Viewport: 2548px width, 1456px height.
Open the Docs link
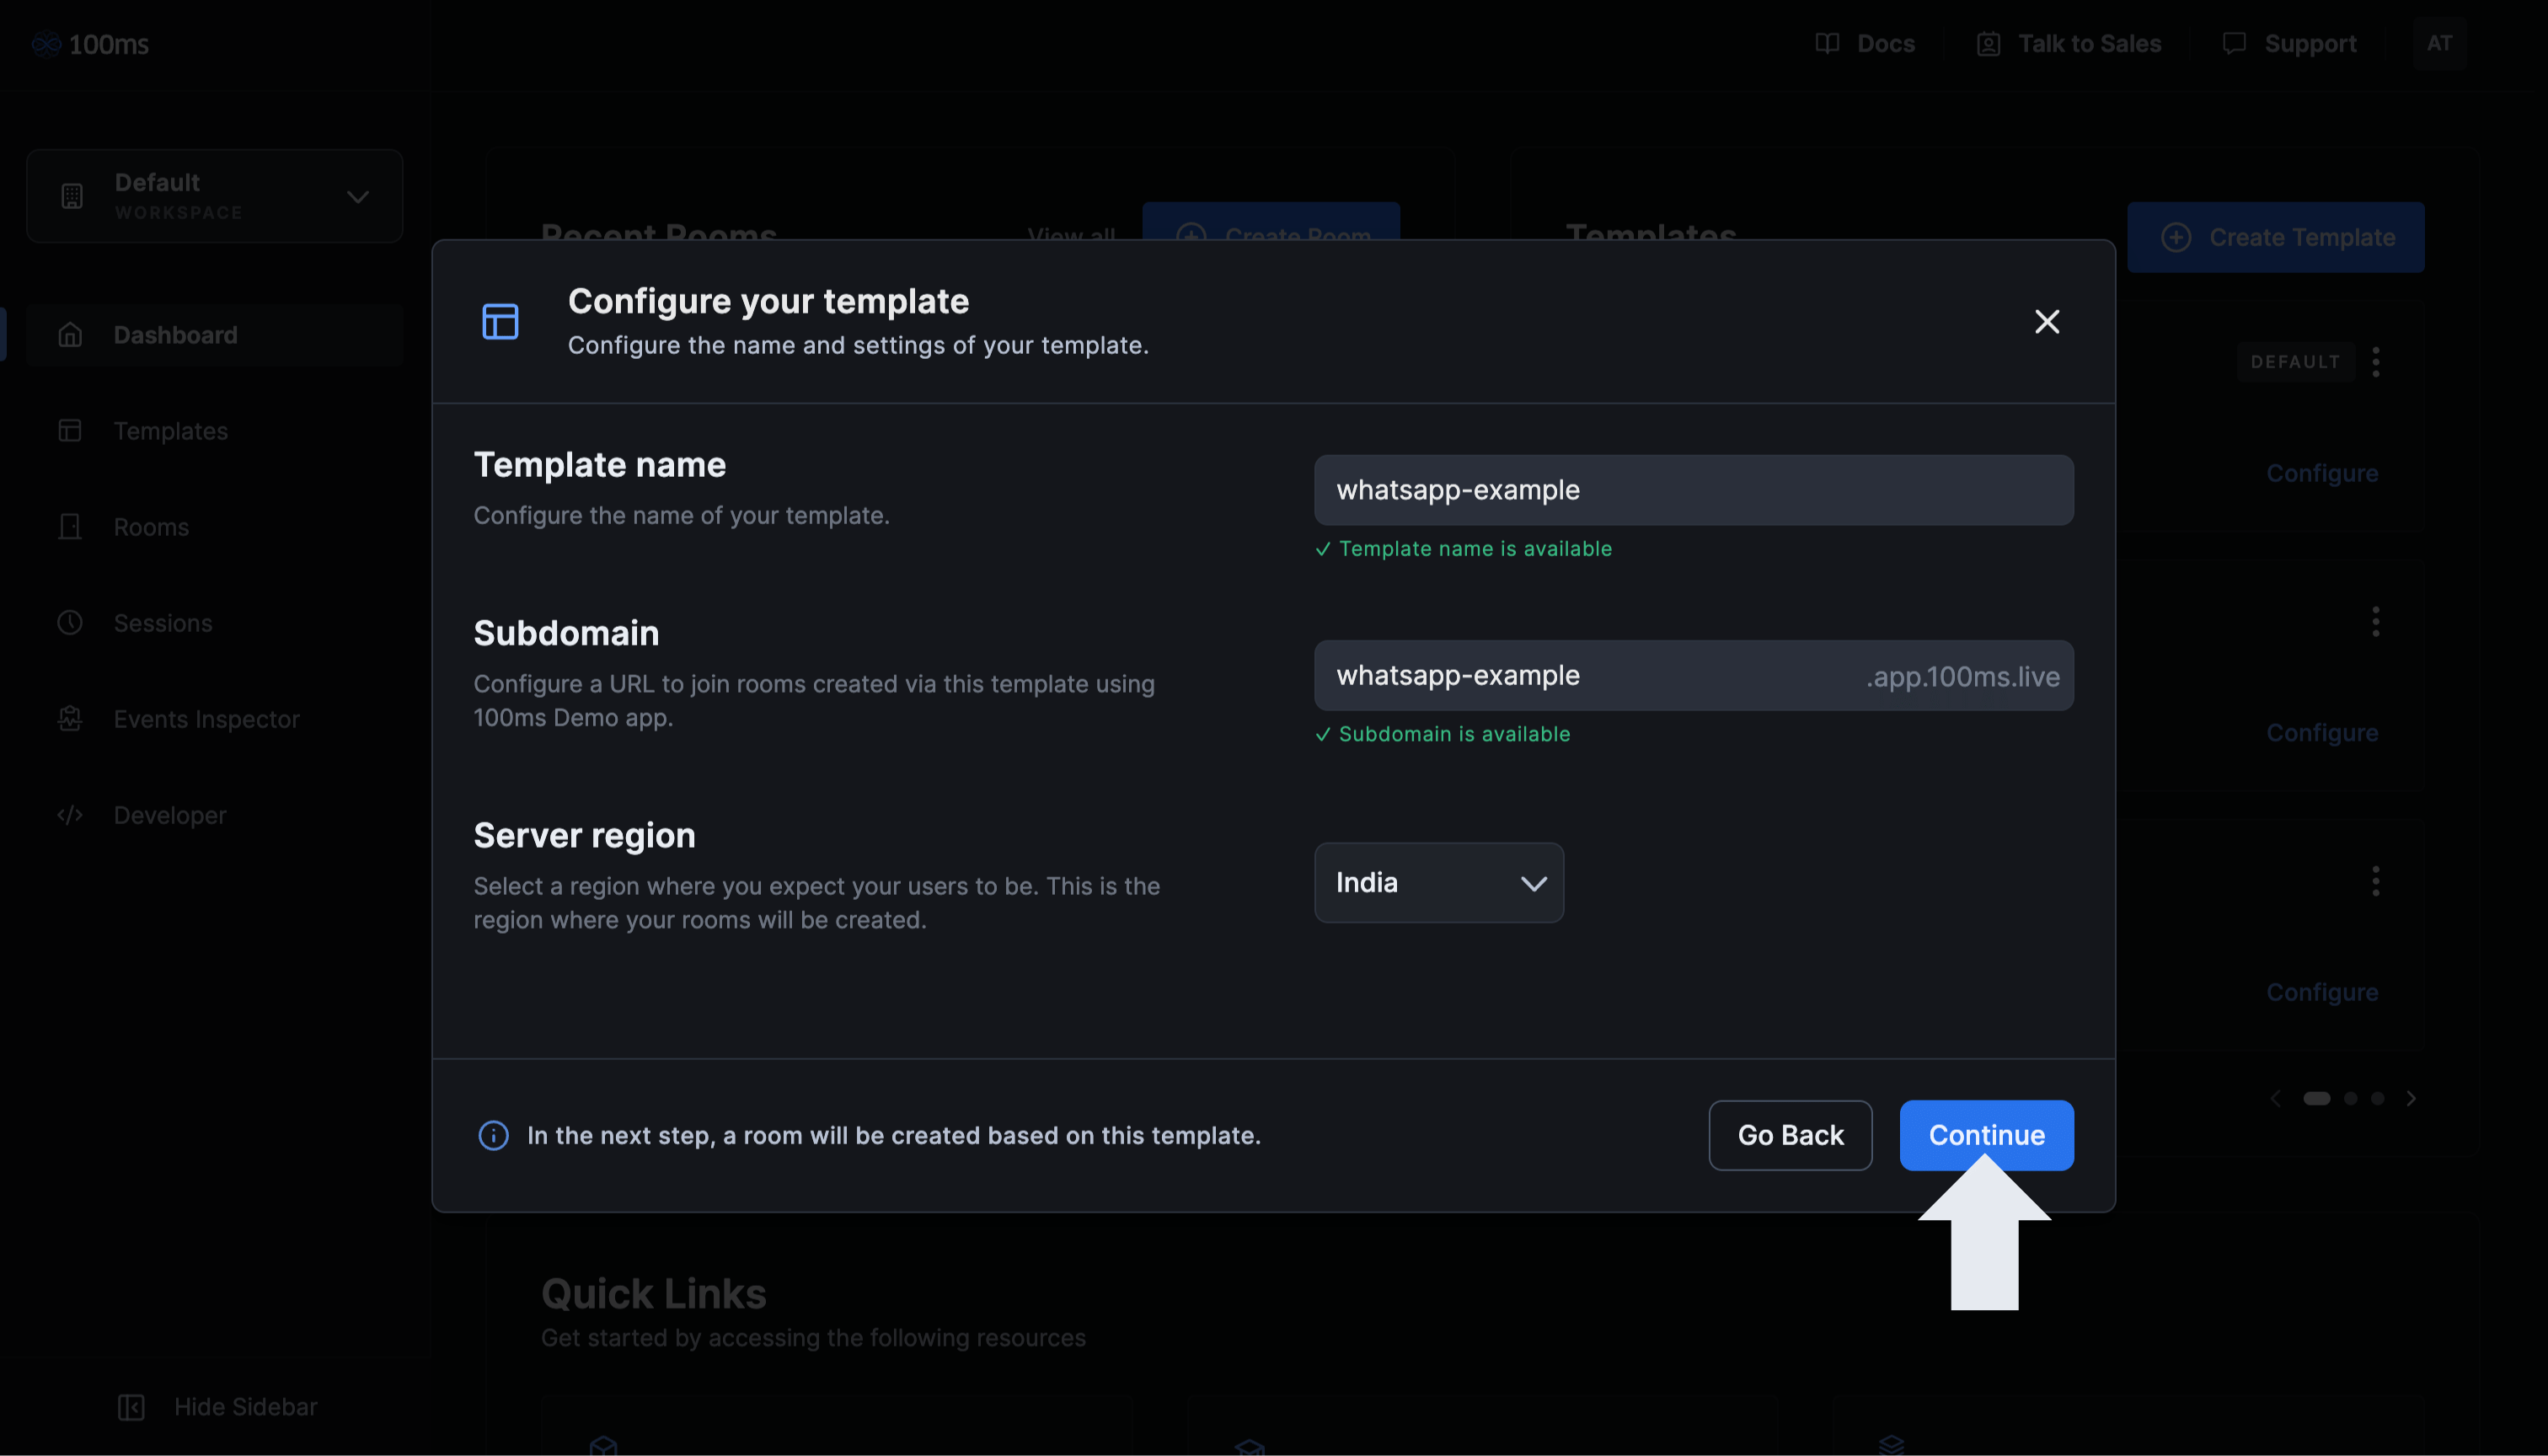[1865, 44]
